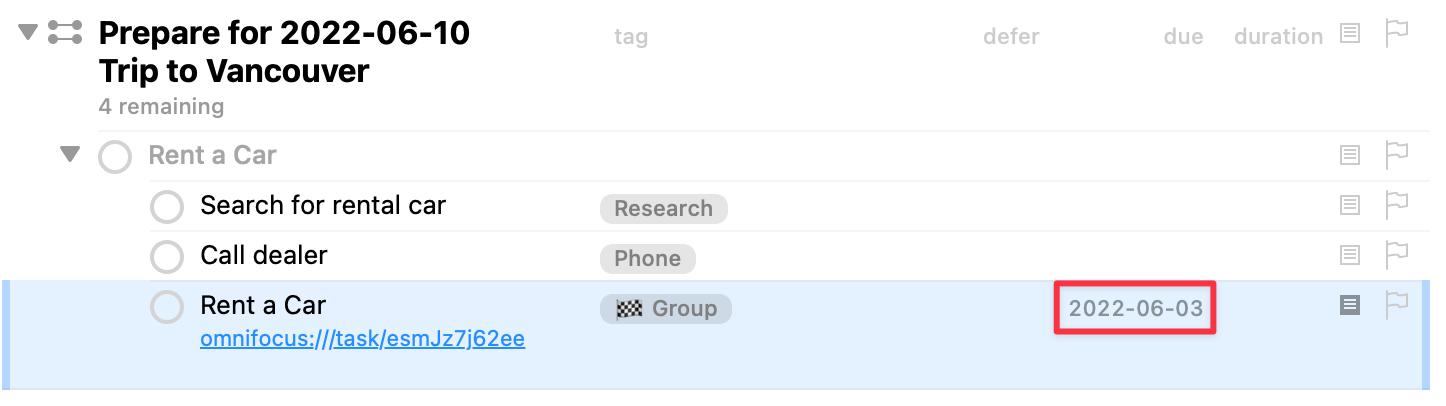This screenshot has height=406, width=1446.
Task: Flag the Rent a Car group row
Action: tap(1397, 155)
